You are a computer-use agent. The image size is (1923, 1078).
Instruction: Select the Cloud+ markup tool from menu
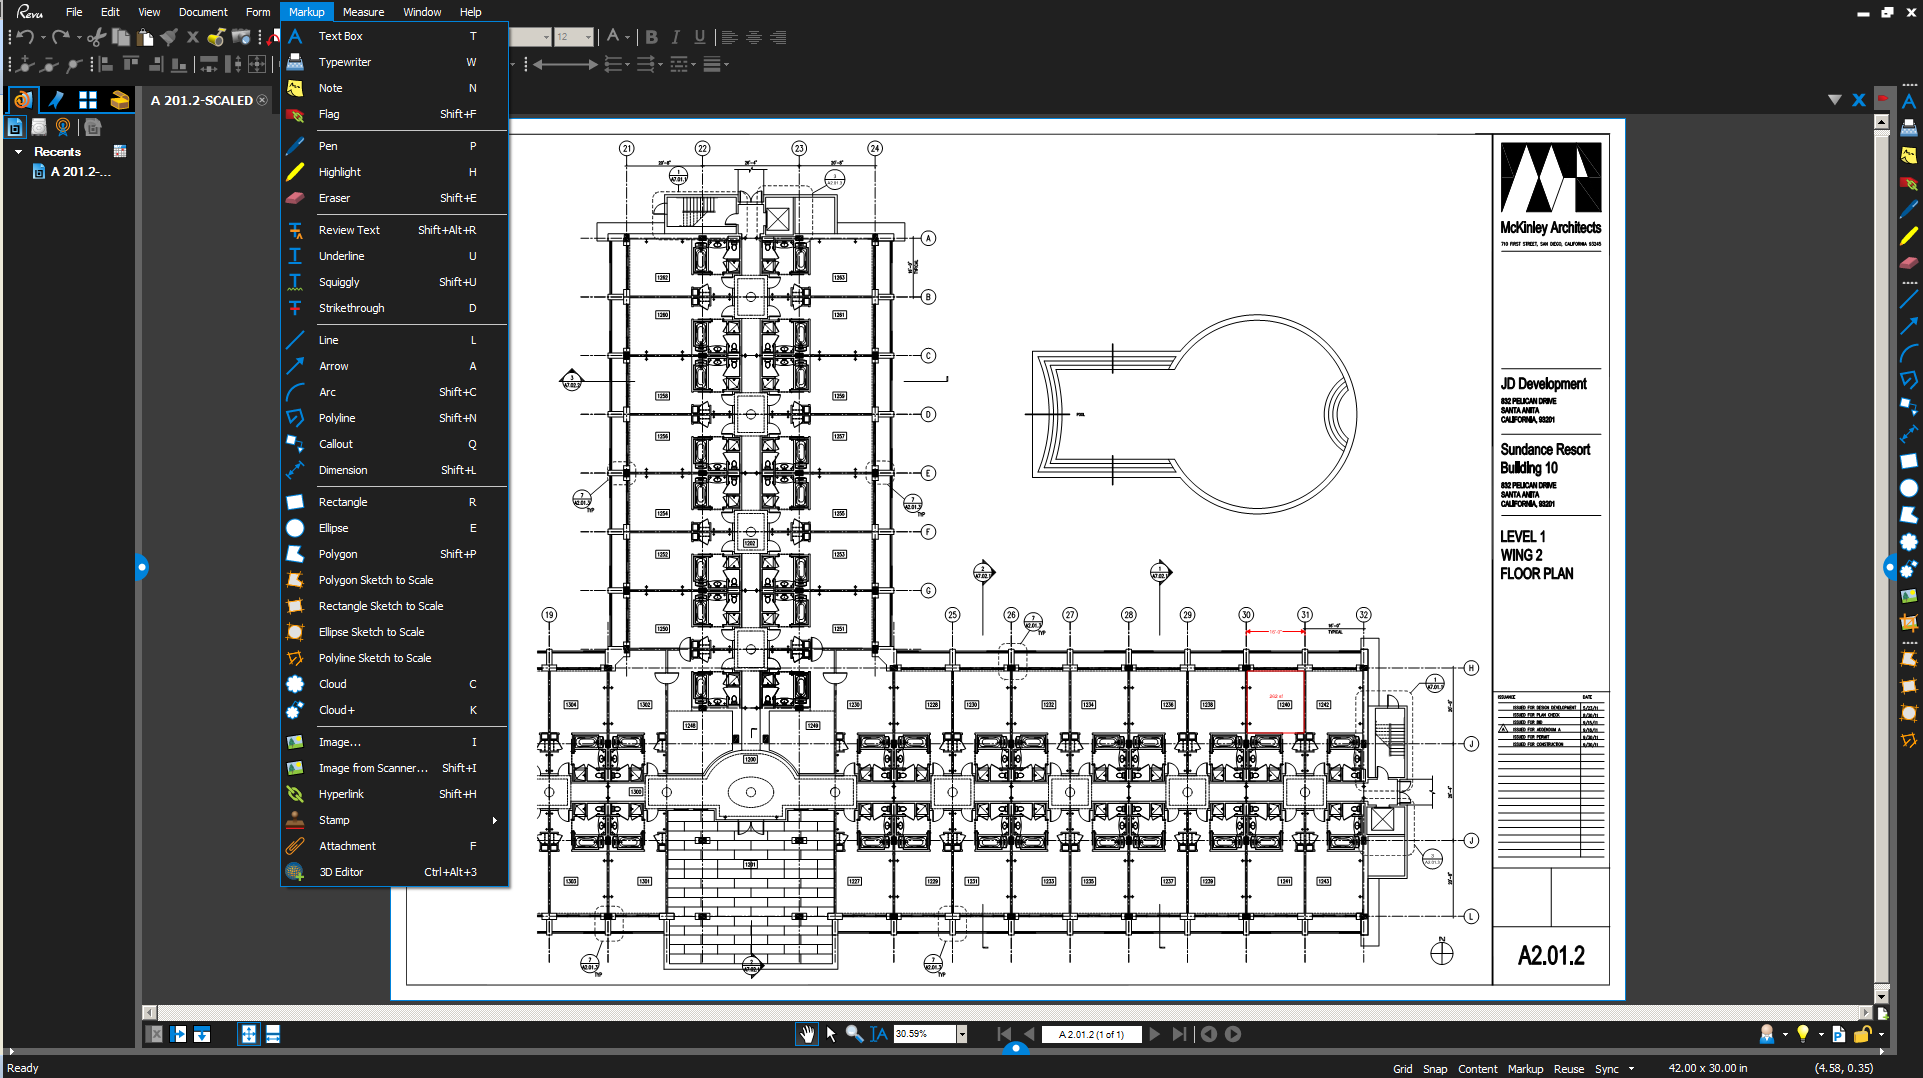(x=336, y=710)
